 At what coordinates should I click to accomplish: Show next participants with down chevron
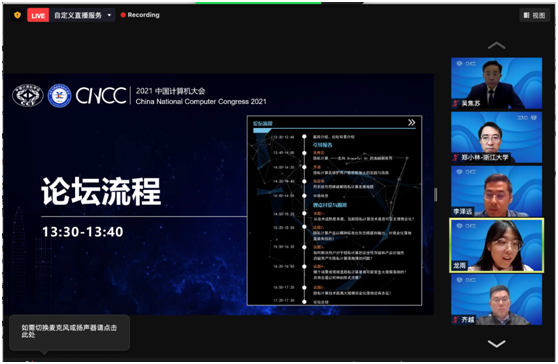496,343
